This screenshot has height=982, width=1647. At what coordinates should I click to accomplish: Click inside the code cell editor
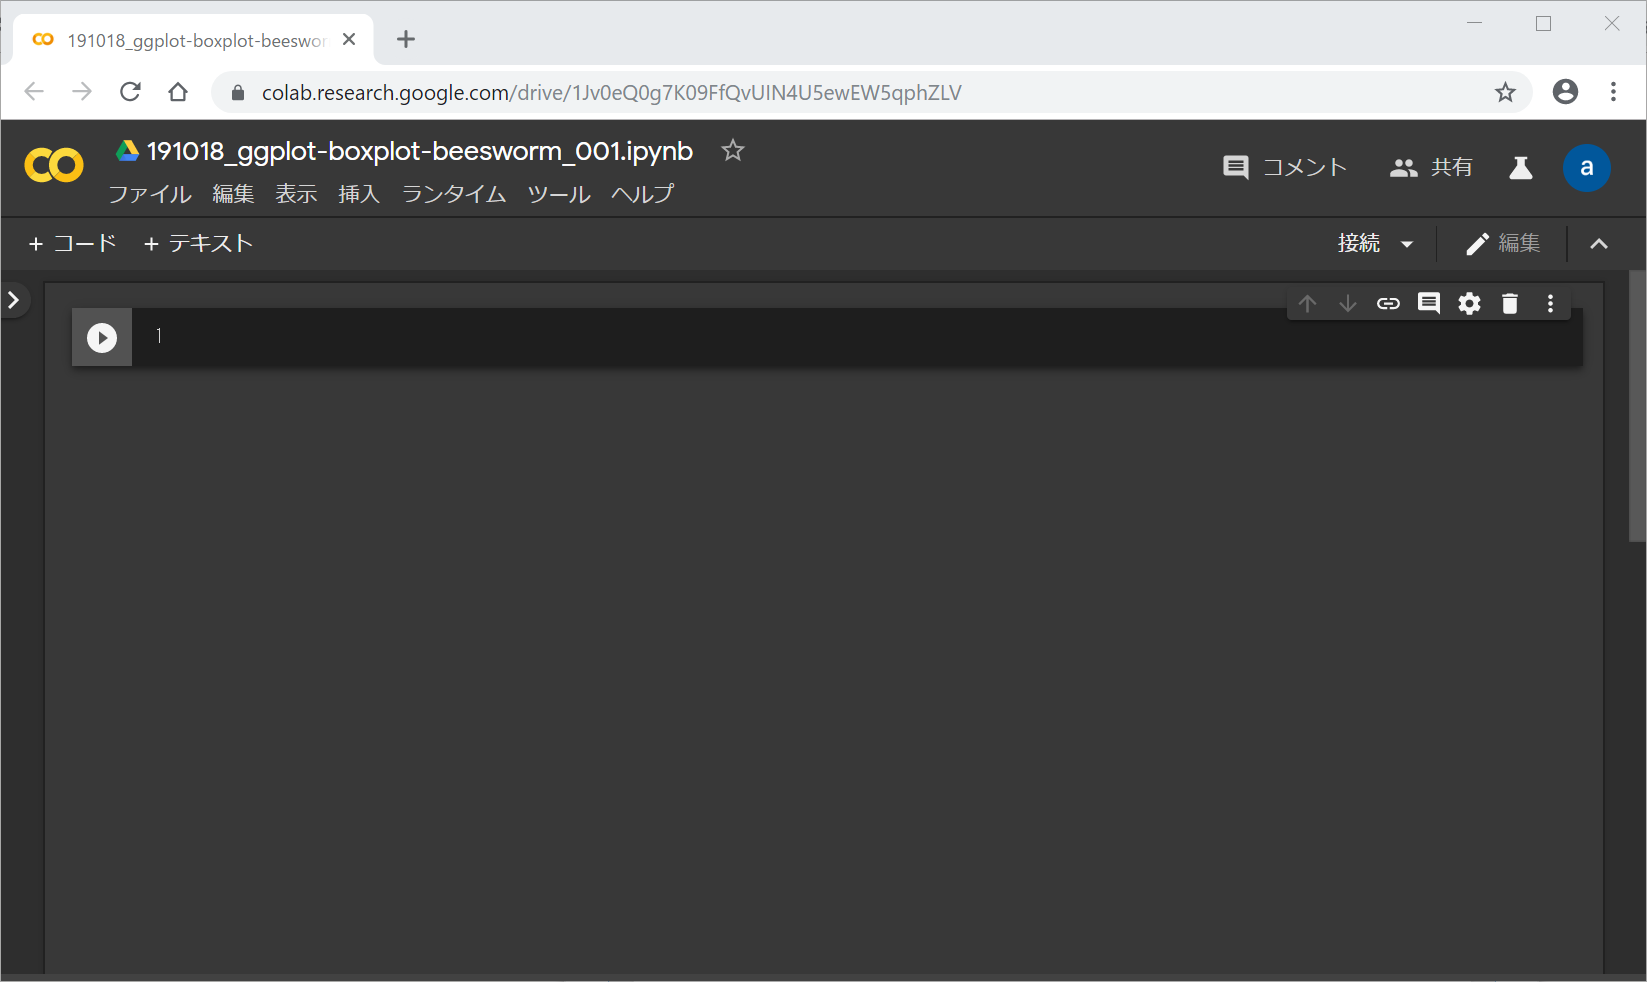click(800, 337)
